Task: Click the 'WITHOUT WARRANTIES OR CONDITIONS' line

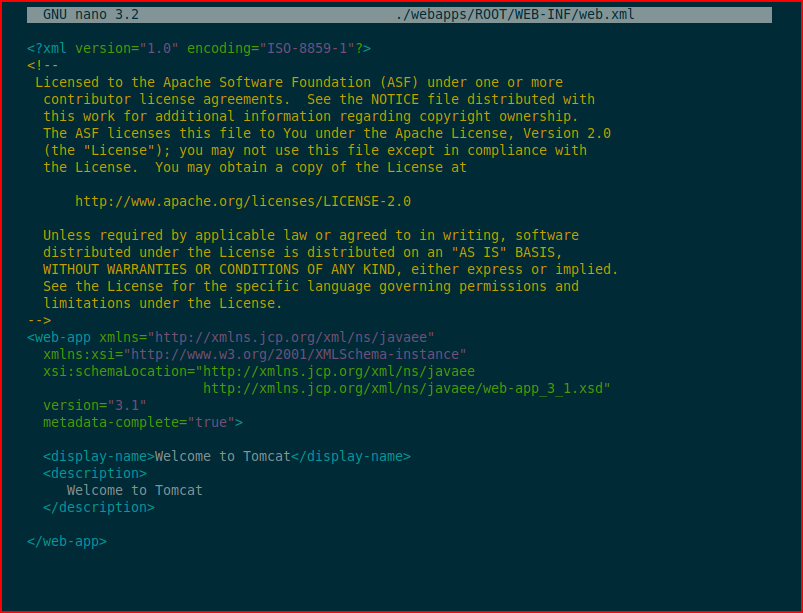Action: [x=331, y=269]
